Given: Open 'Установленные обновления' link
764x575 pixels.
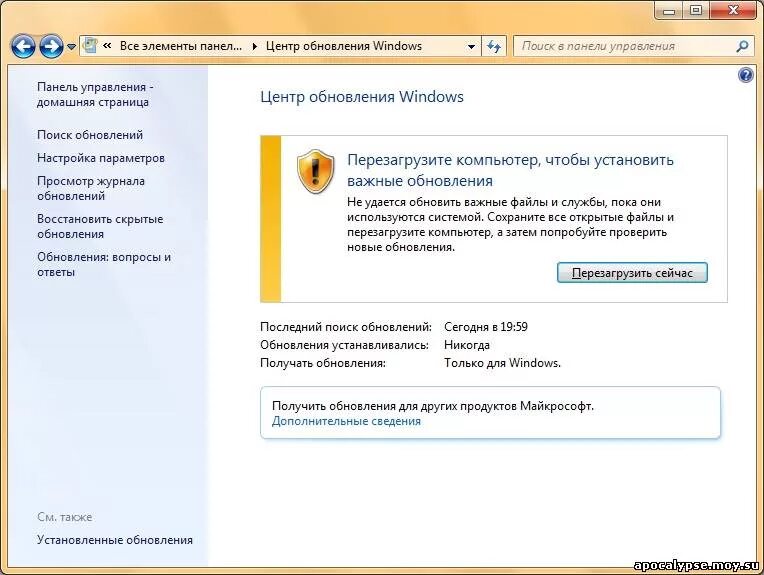Looking at the screenshot, I should click(115, 540).
